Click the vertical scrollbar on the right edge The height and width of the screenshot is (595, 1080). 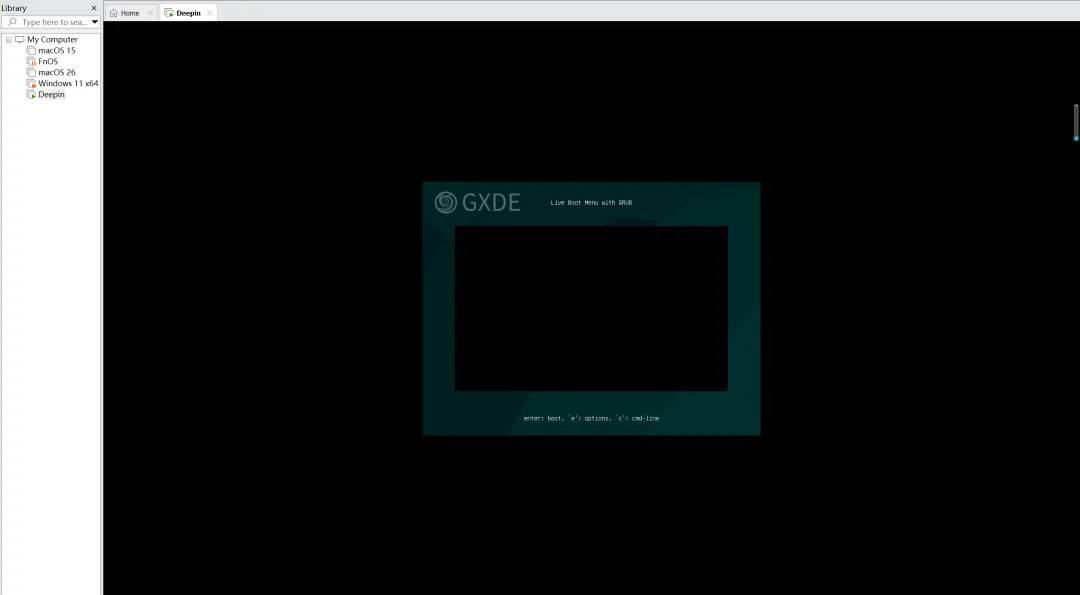[1076, 123]
